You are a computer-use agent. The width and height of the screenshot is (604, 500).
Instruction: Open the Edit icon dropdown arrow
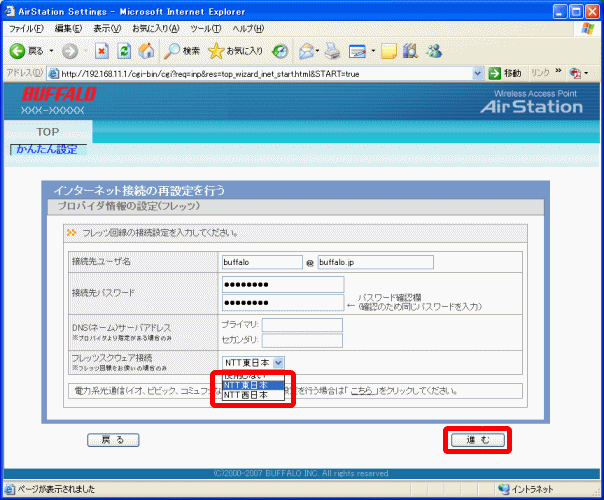[373, 51]
